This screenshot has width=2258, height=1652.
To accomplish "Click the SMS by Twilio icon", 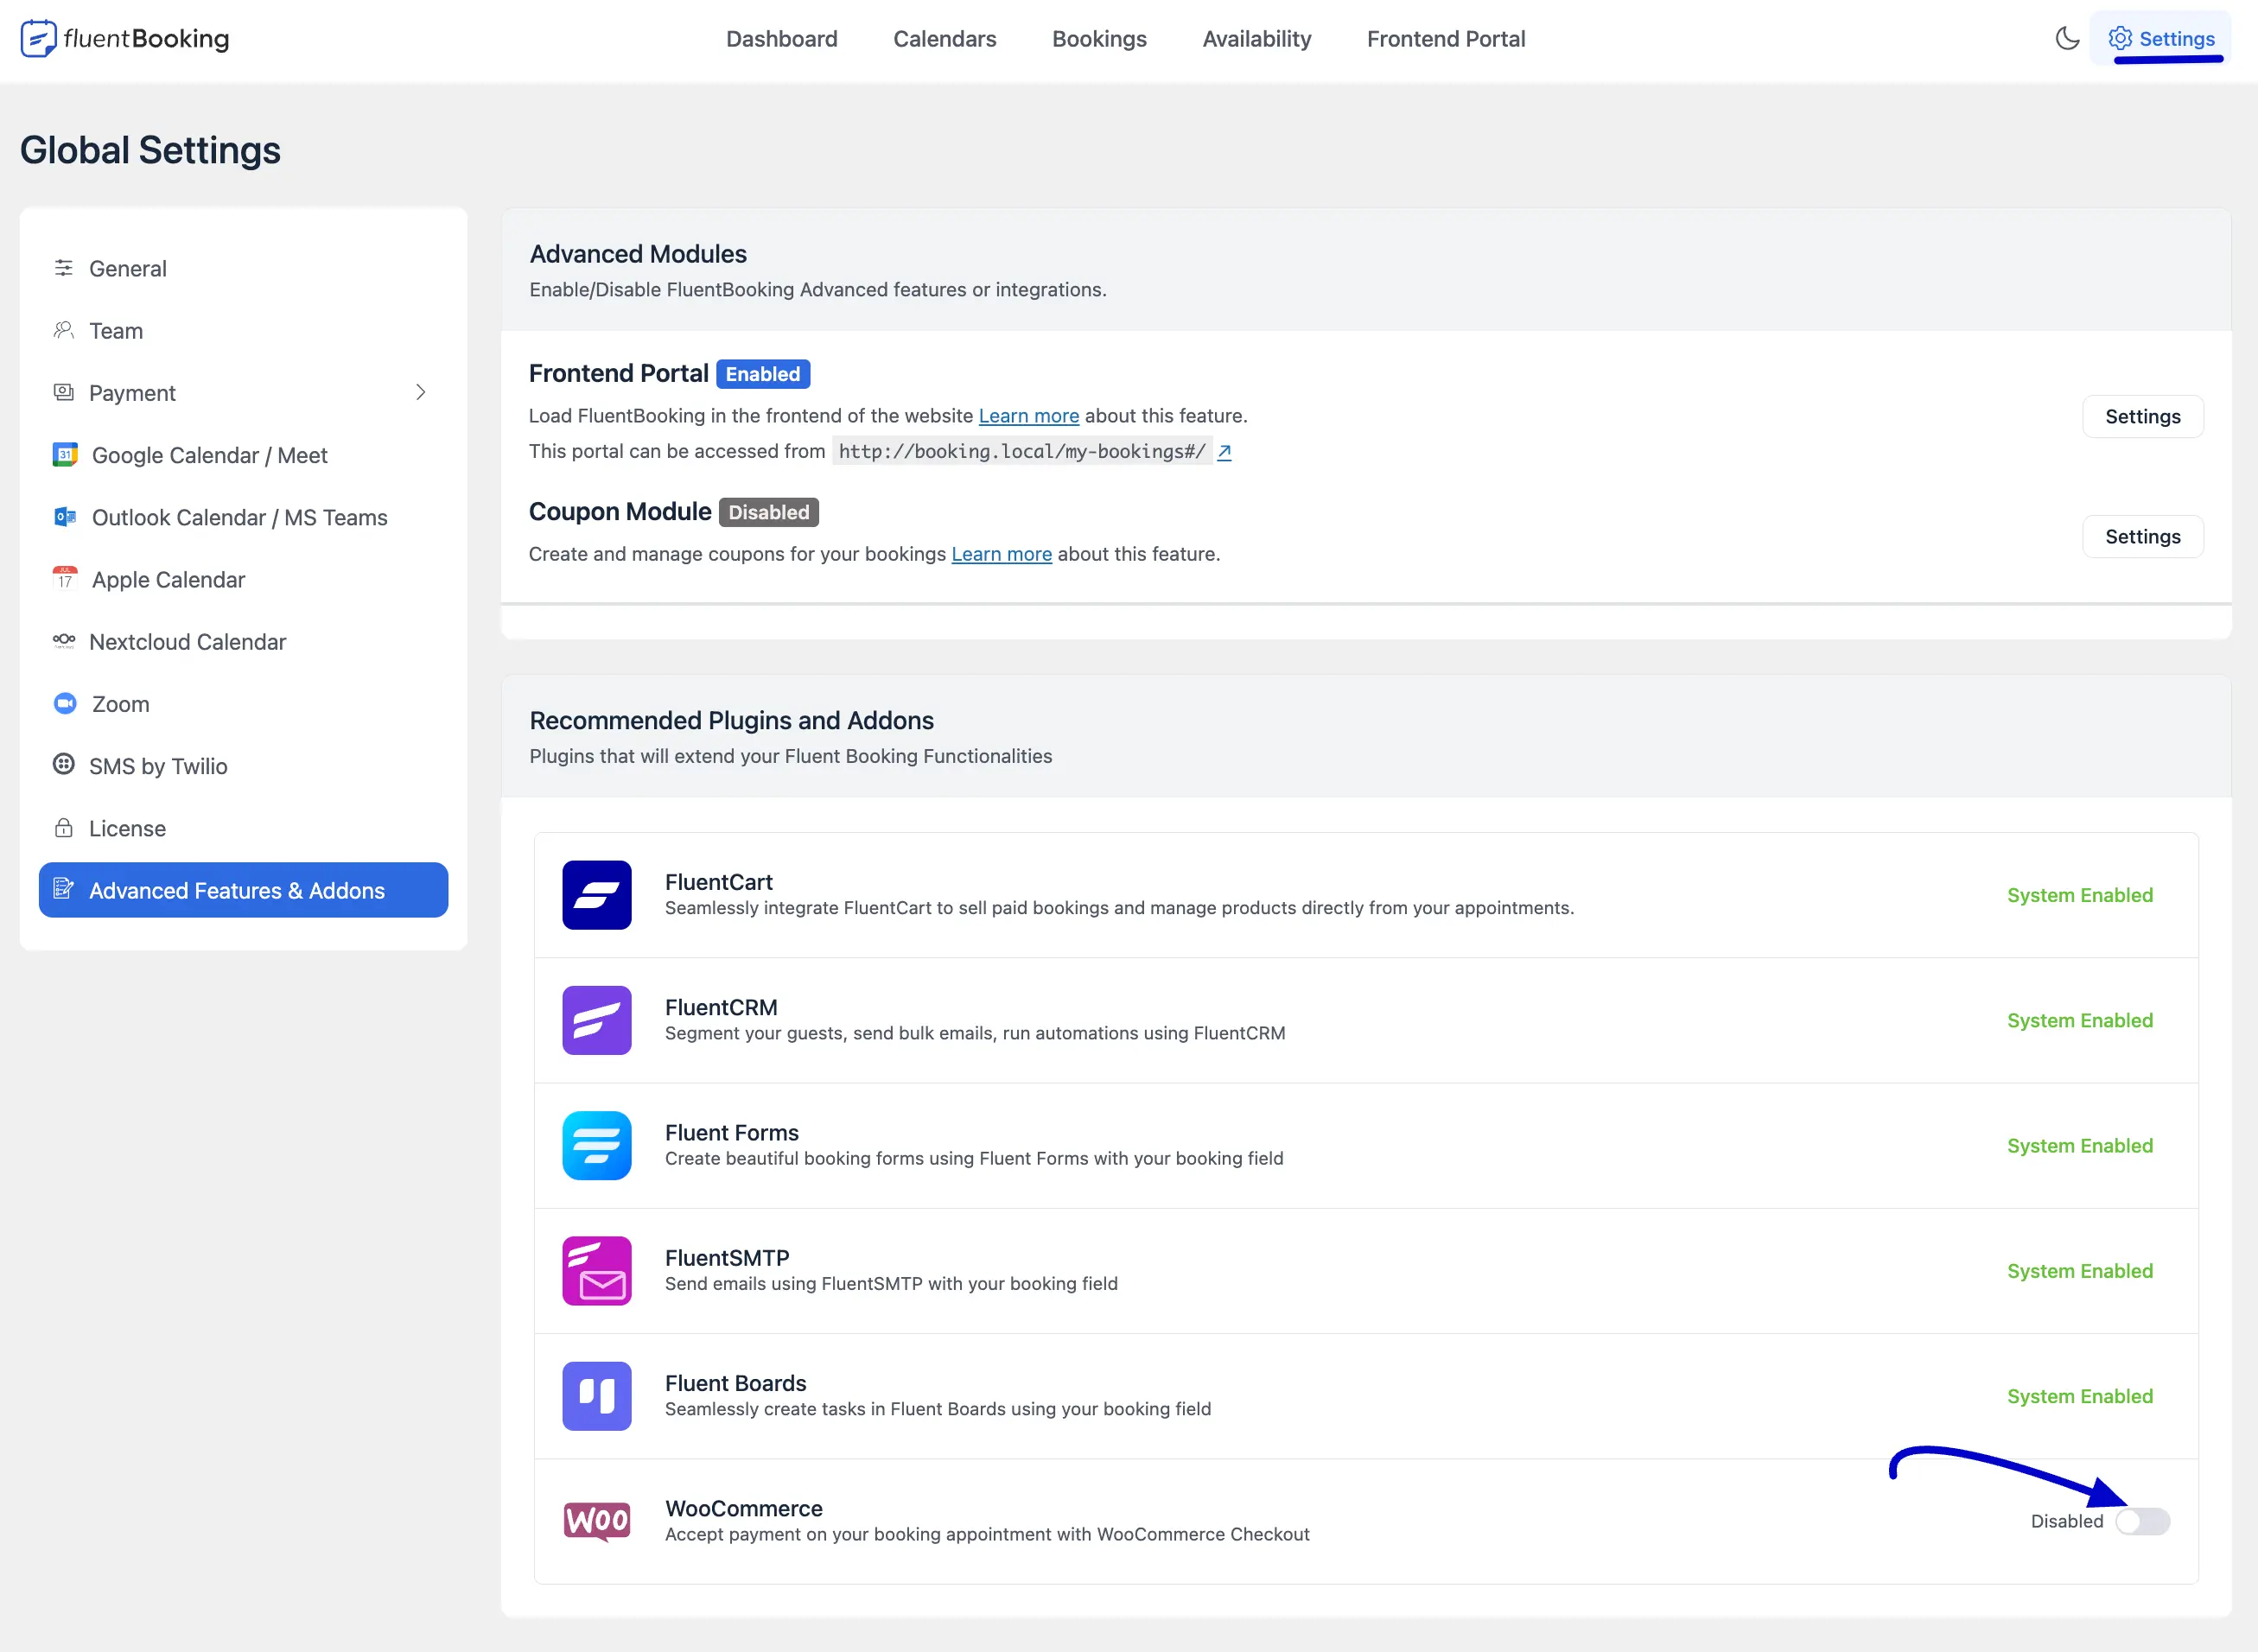I will coord(64,765).
